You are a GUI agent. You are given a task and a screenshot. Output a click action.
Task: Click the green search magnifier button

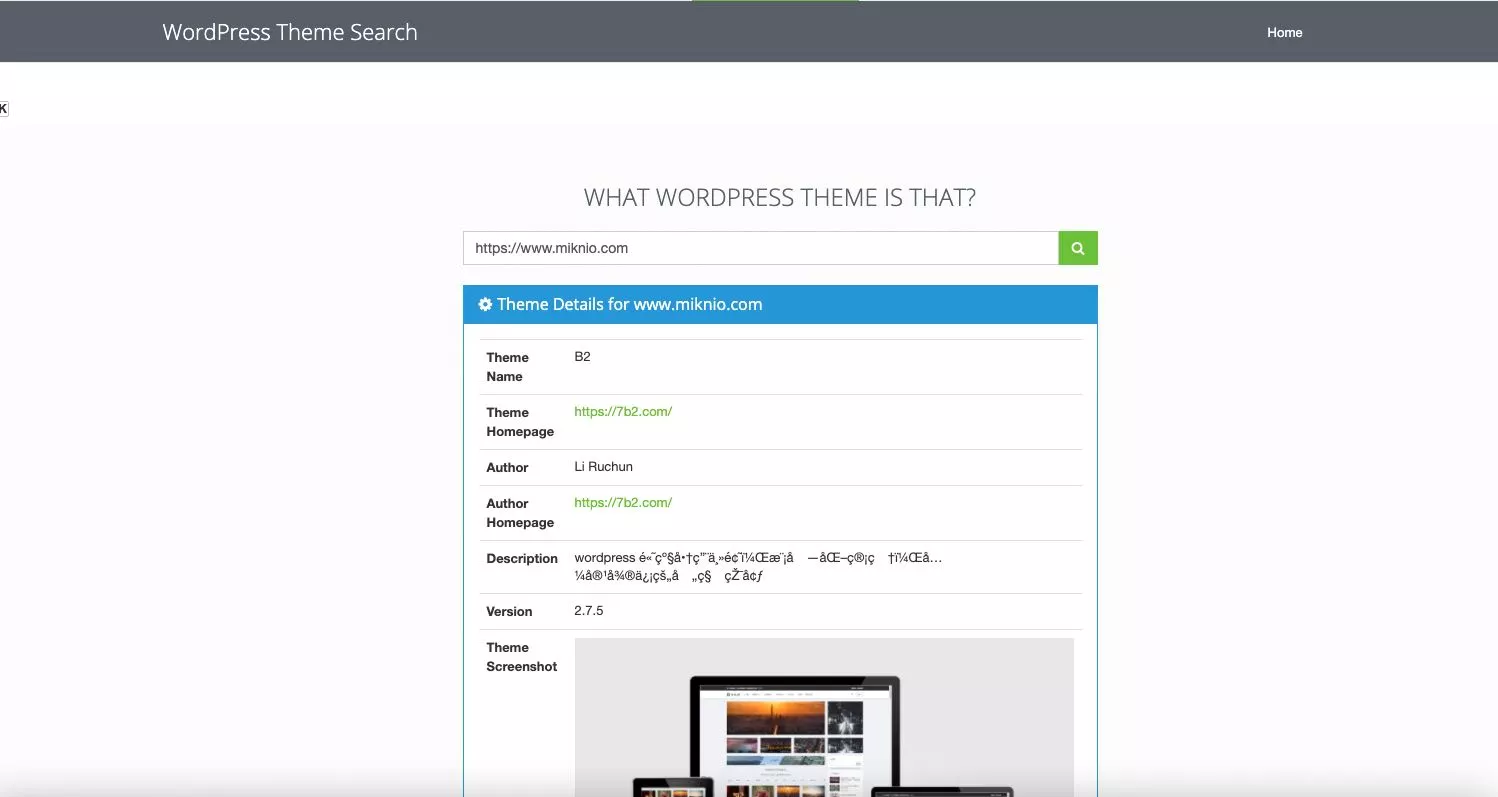click(1078, 248)
